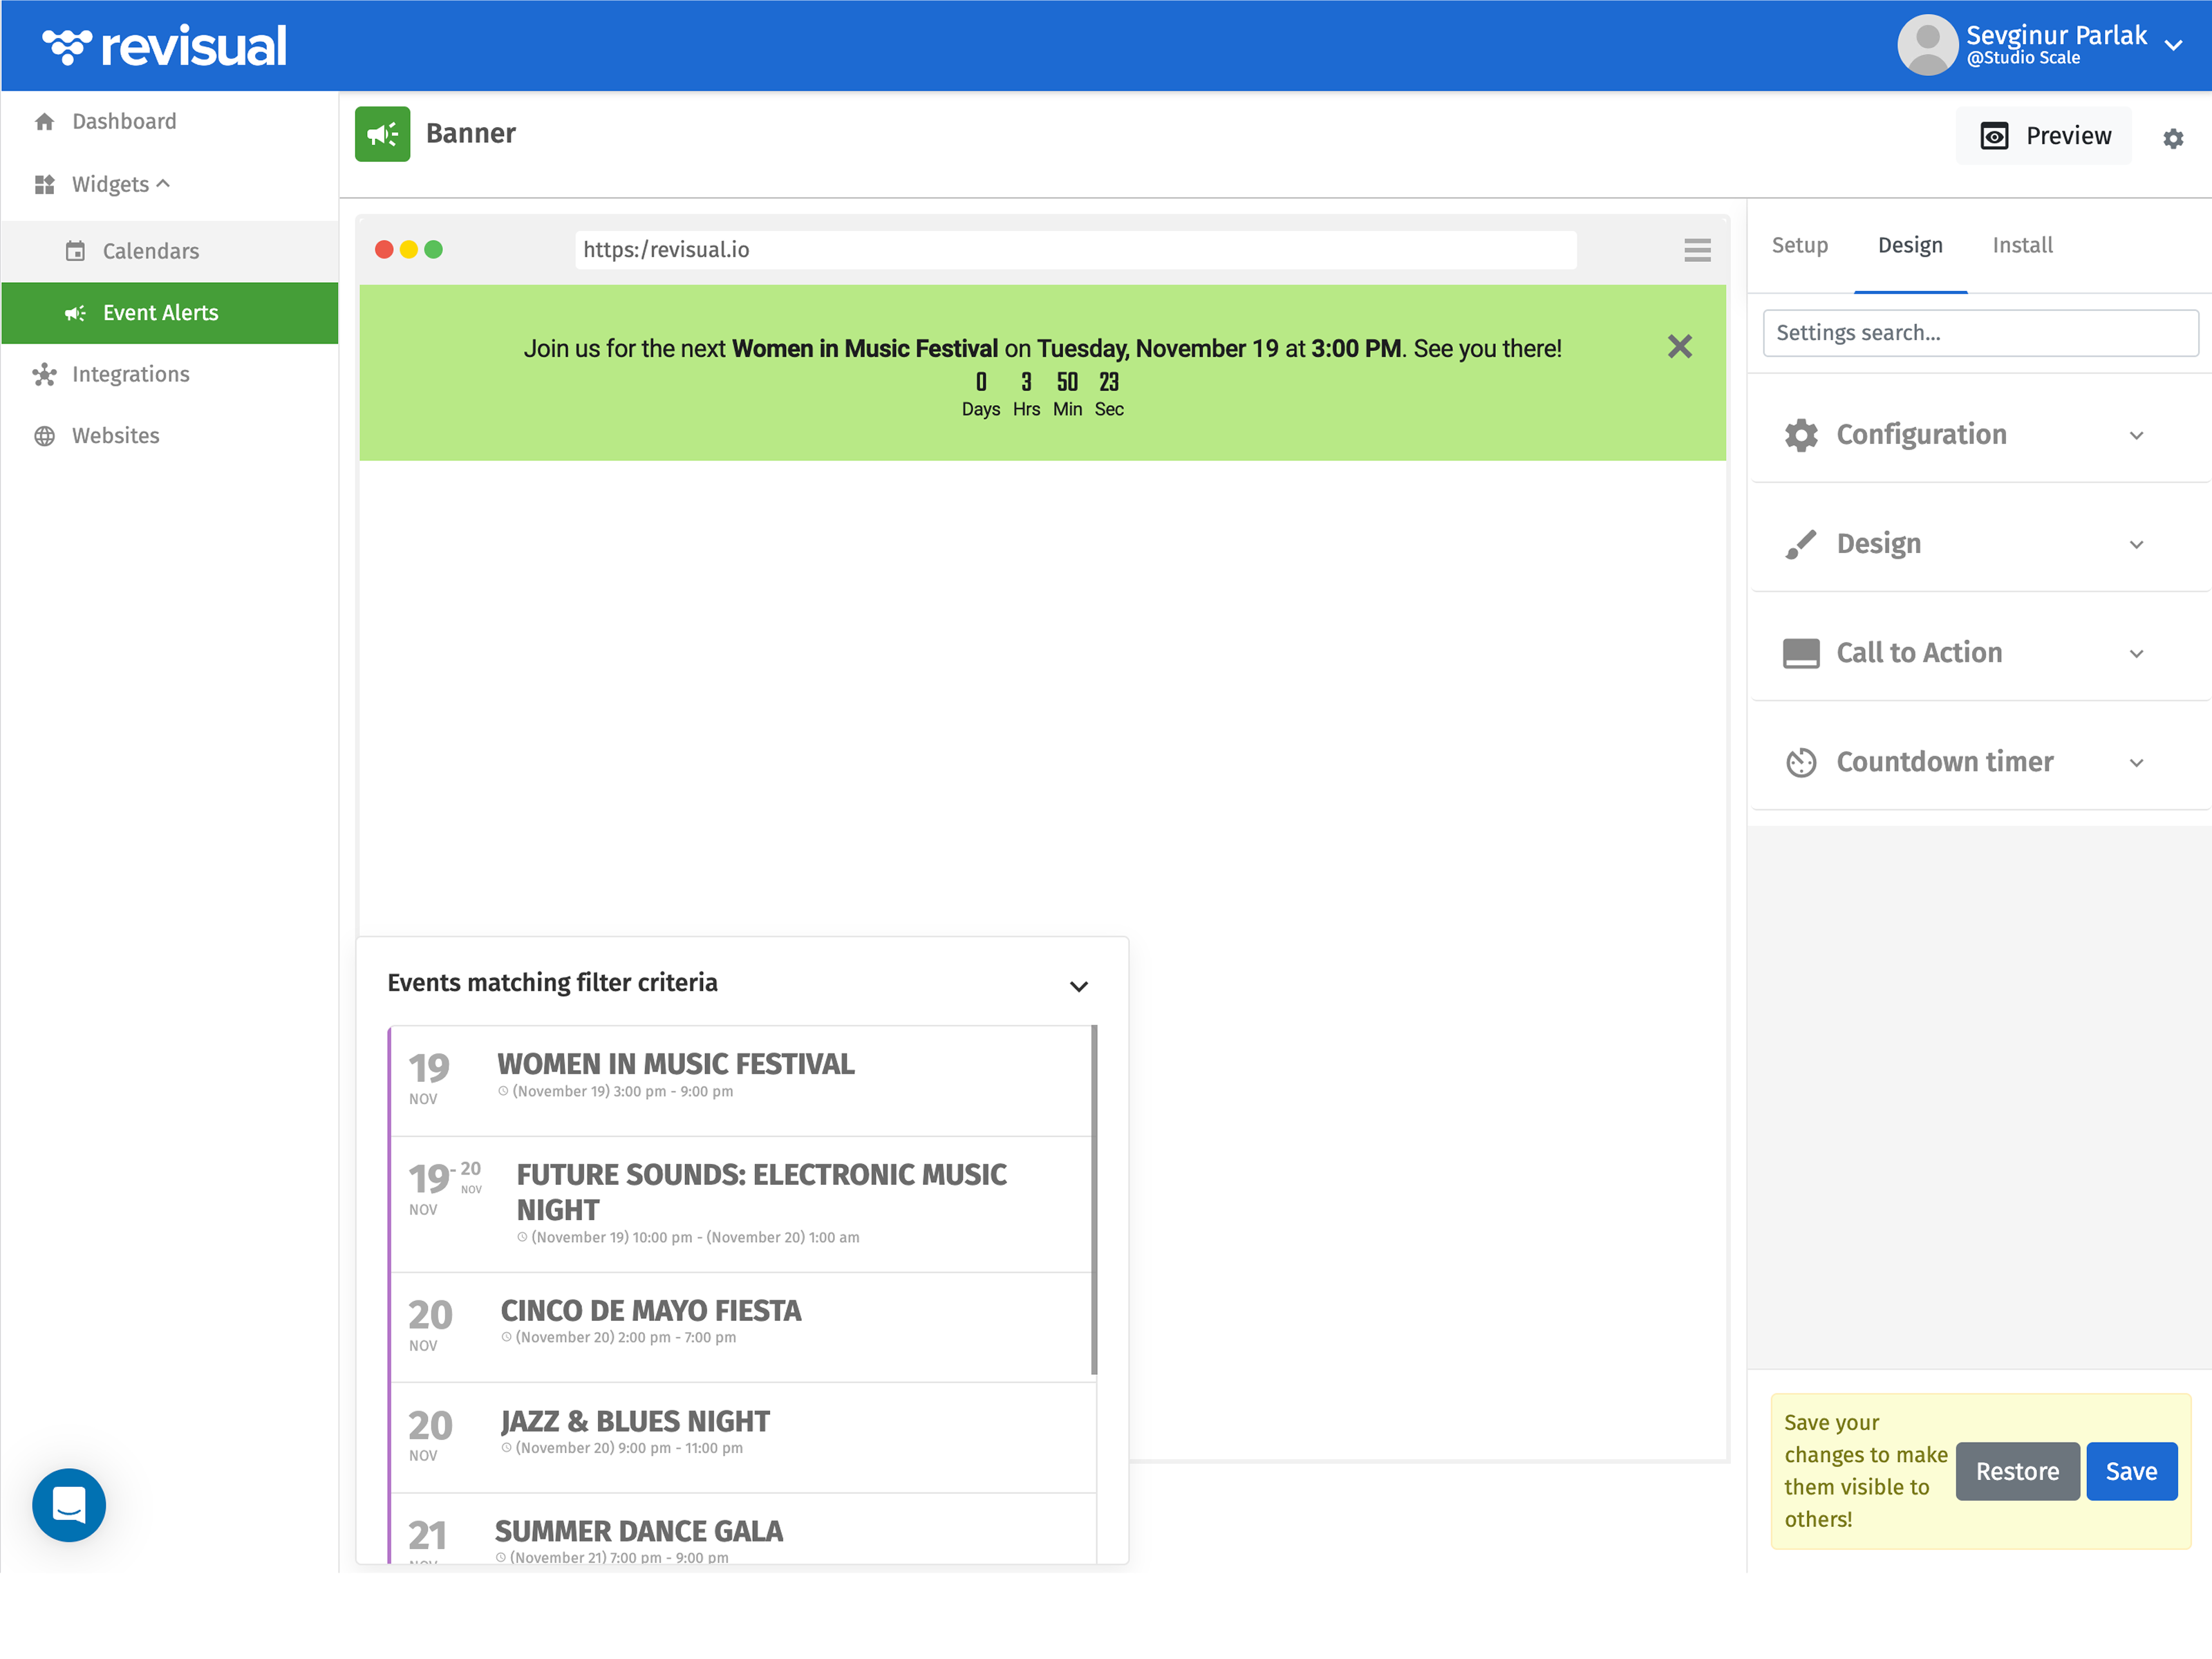Click the countdown Days value

(981, 382)
